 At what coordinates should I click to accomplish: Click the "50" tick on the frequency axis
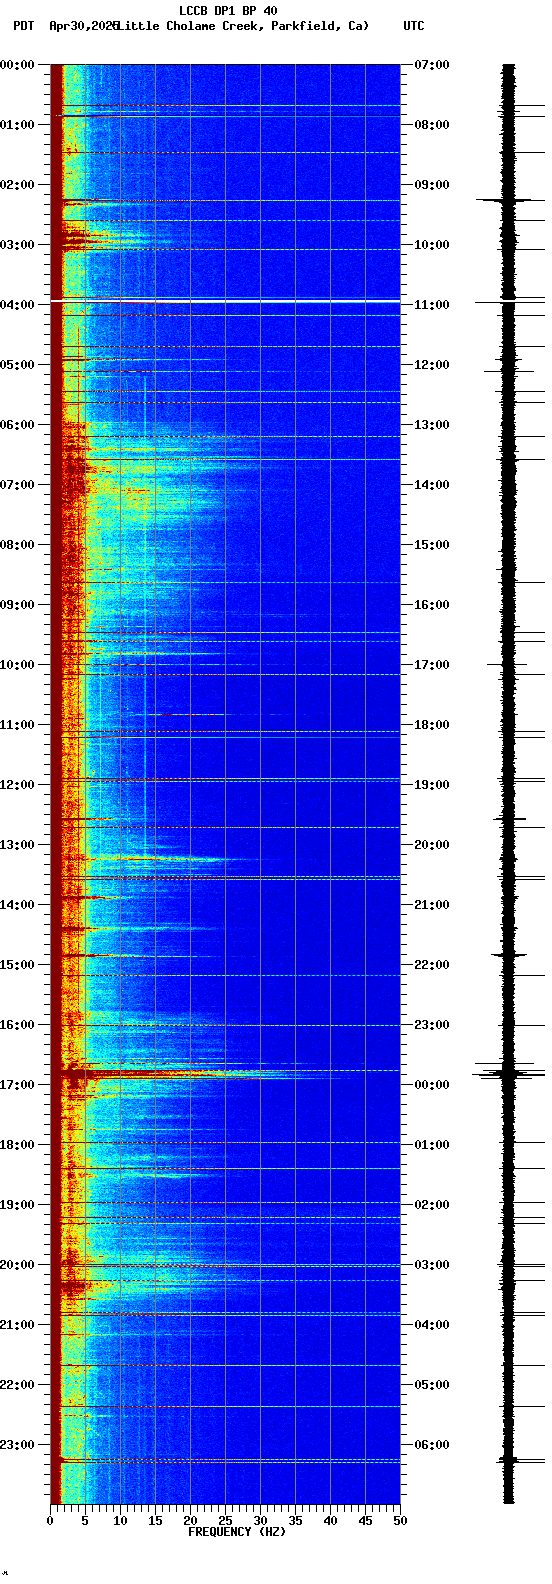[x=400, y=1521]
